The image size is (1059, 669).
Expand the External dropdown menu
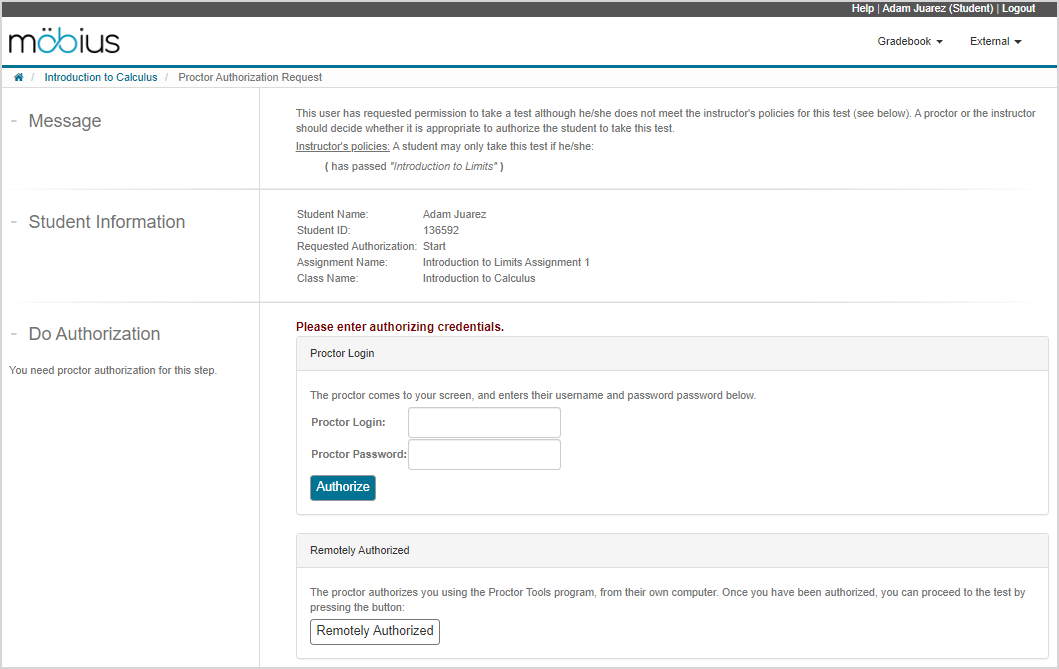[x=995, y=42]
